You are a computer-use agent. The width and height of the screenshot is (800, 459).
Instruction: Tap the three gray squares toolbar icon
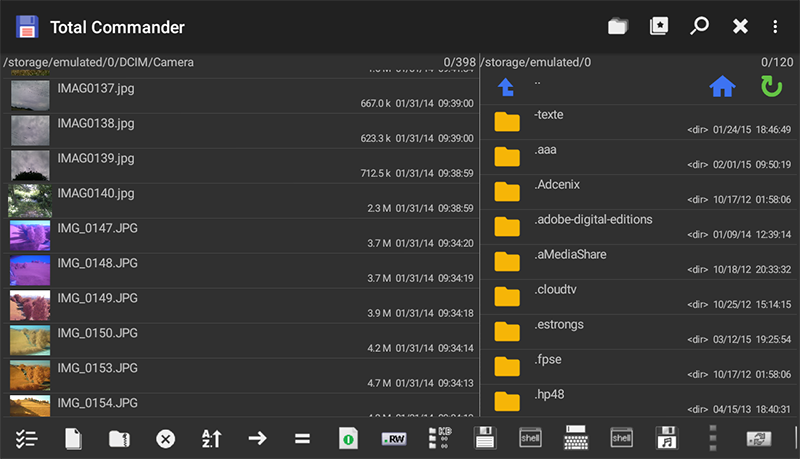click(x=713, y=438)
